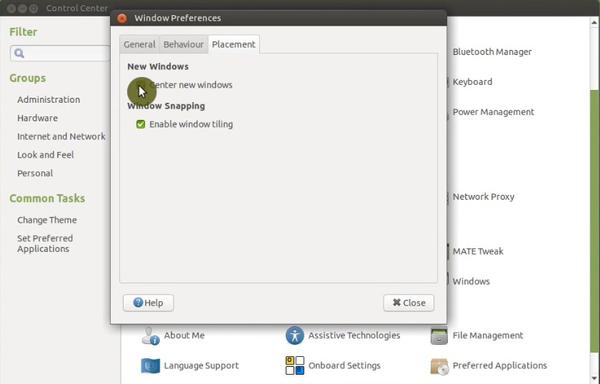Open the Internet and Network group
Image resolution: width=600 pixels, height=384 pixels.
coord(61,136)
